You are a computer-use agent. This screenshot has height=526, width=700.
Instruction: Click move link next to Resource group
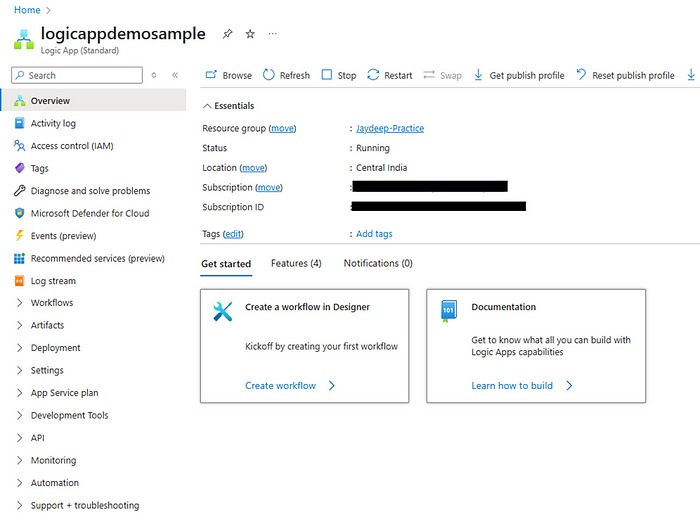[x=283, y=129]
